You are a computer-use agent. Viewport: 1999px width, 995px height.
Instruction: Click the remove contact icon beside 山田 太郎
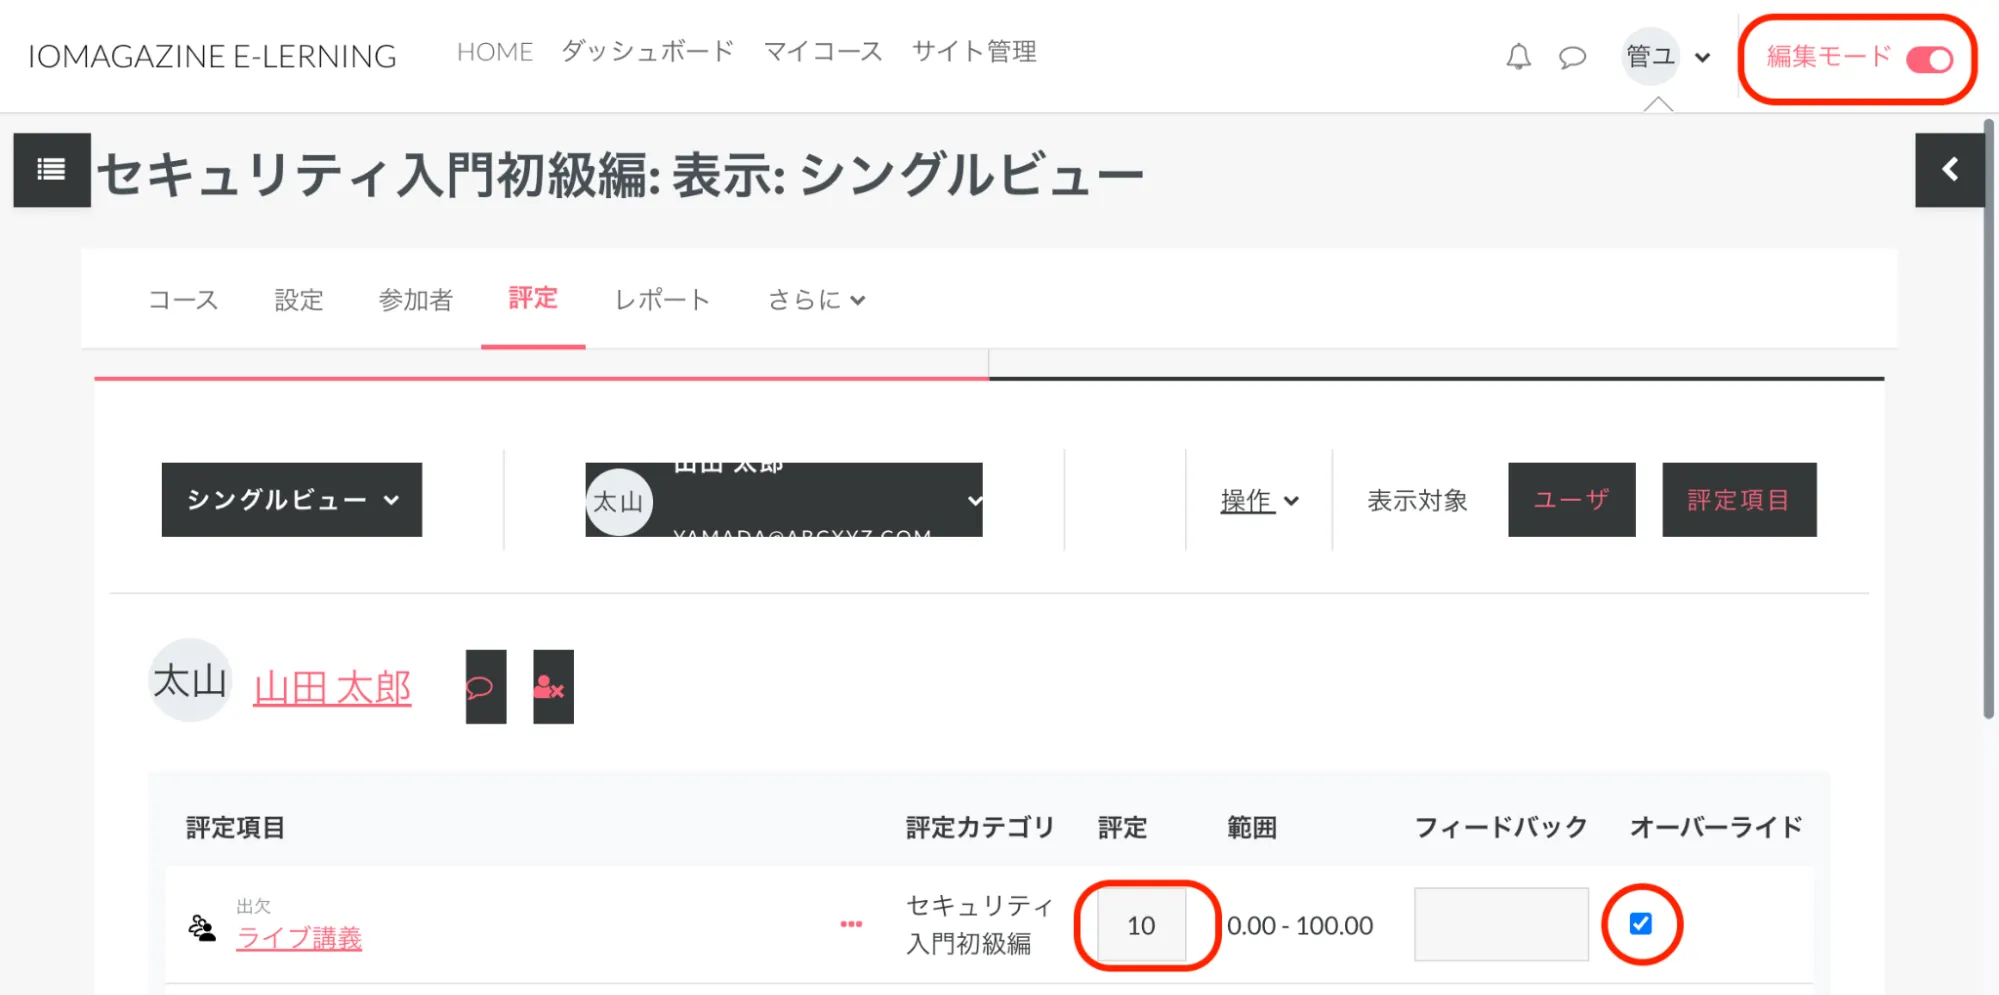(x=552, y=687)
